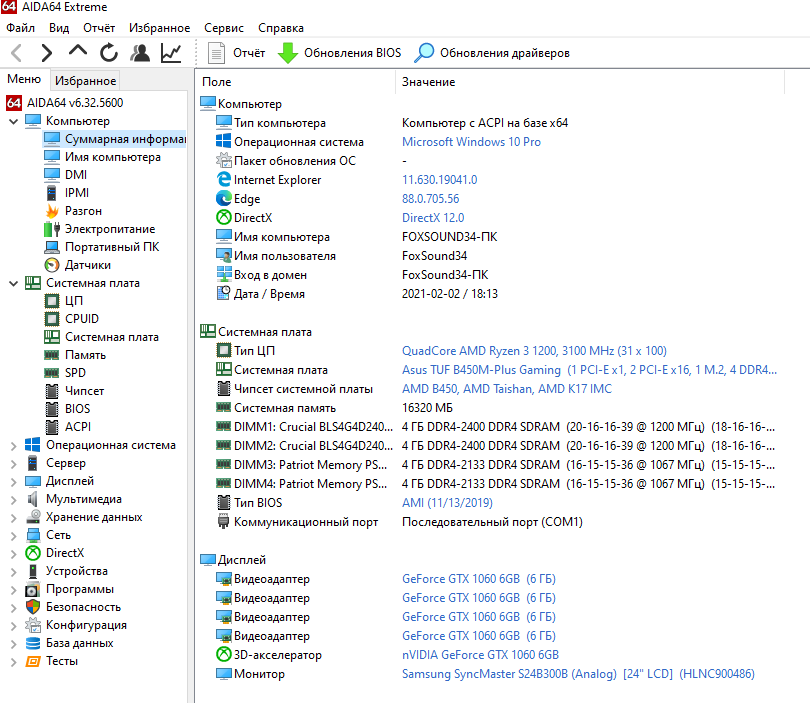The width and height of the screenshot is (810, 703).
Task: Click the Датчики gauge icon
Action: coord(52,265)
